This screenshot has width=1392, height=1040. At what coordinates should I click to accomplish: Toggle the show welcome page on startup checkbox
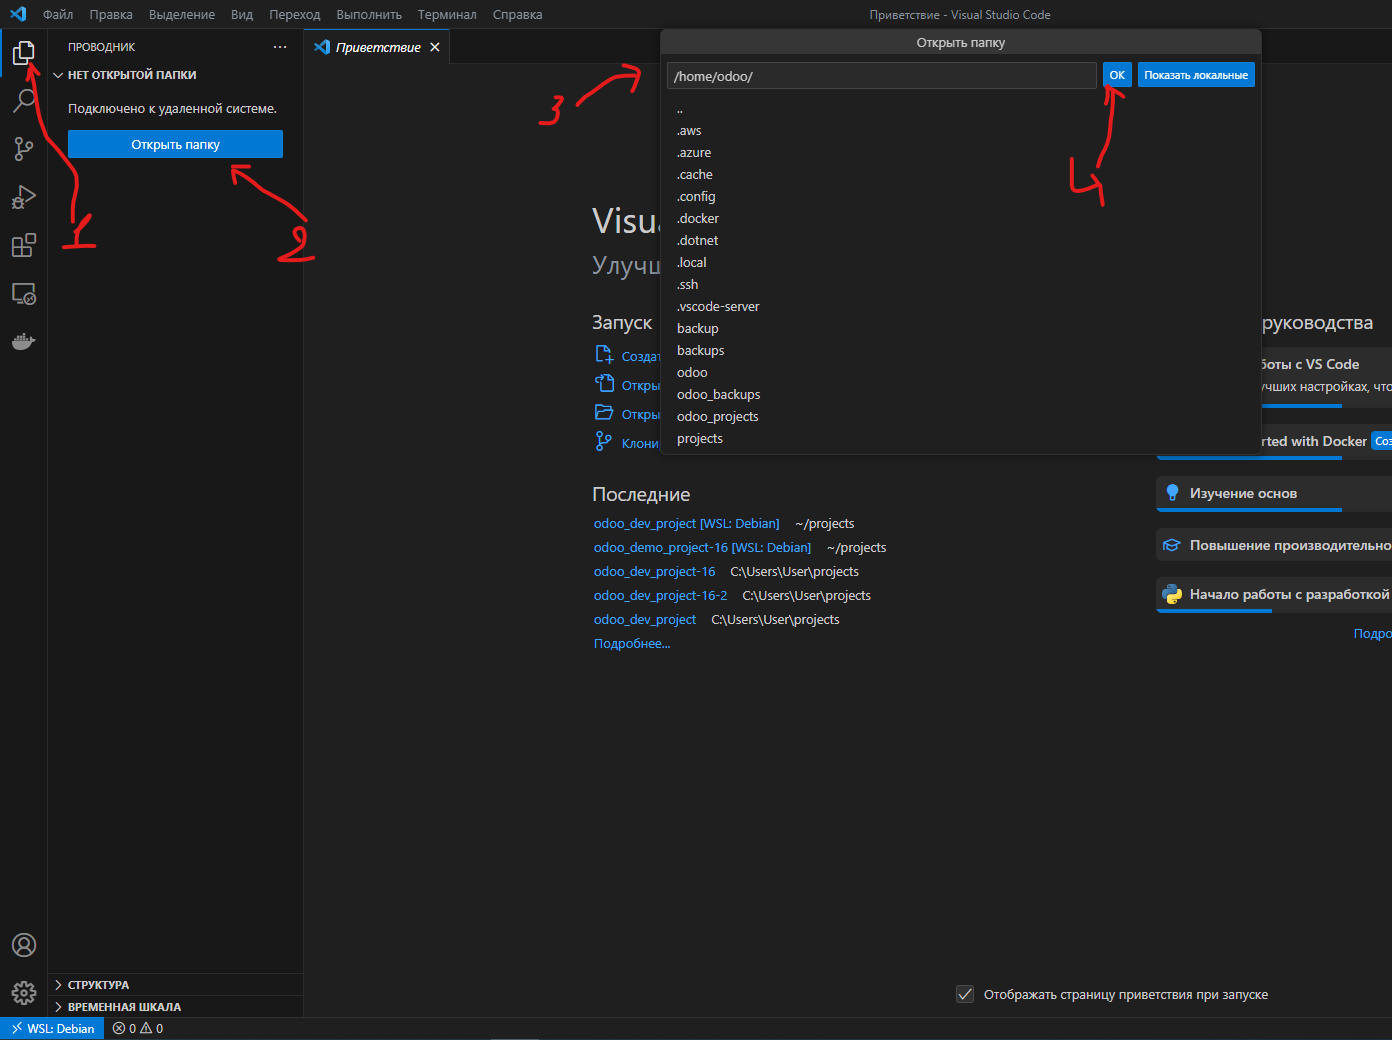coord(965,994)
